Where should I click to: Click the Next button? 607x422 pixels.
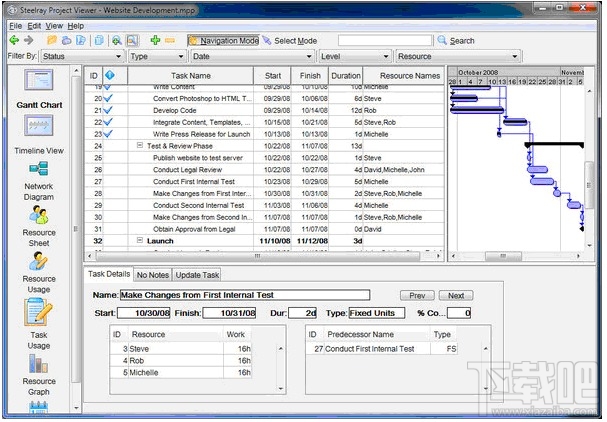pos(456,296)
